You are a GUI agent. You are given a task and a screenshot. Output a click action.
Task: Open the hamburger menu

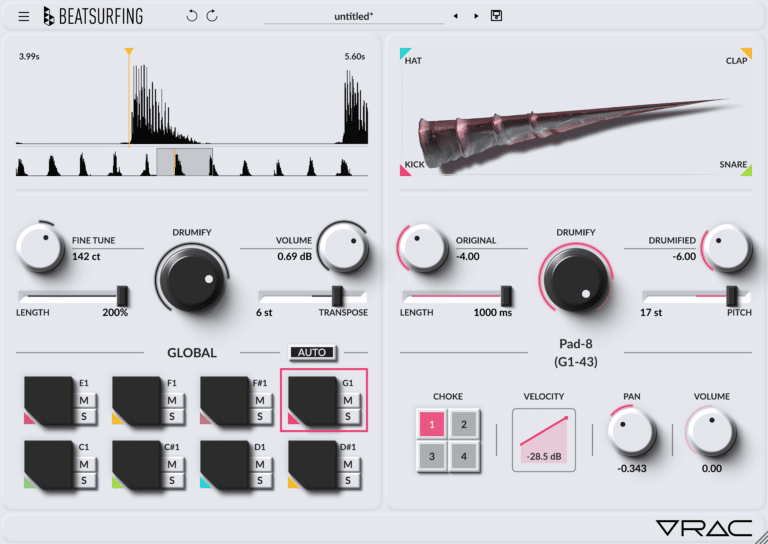(x=24, y=17)
